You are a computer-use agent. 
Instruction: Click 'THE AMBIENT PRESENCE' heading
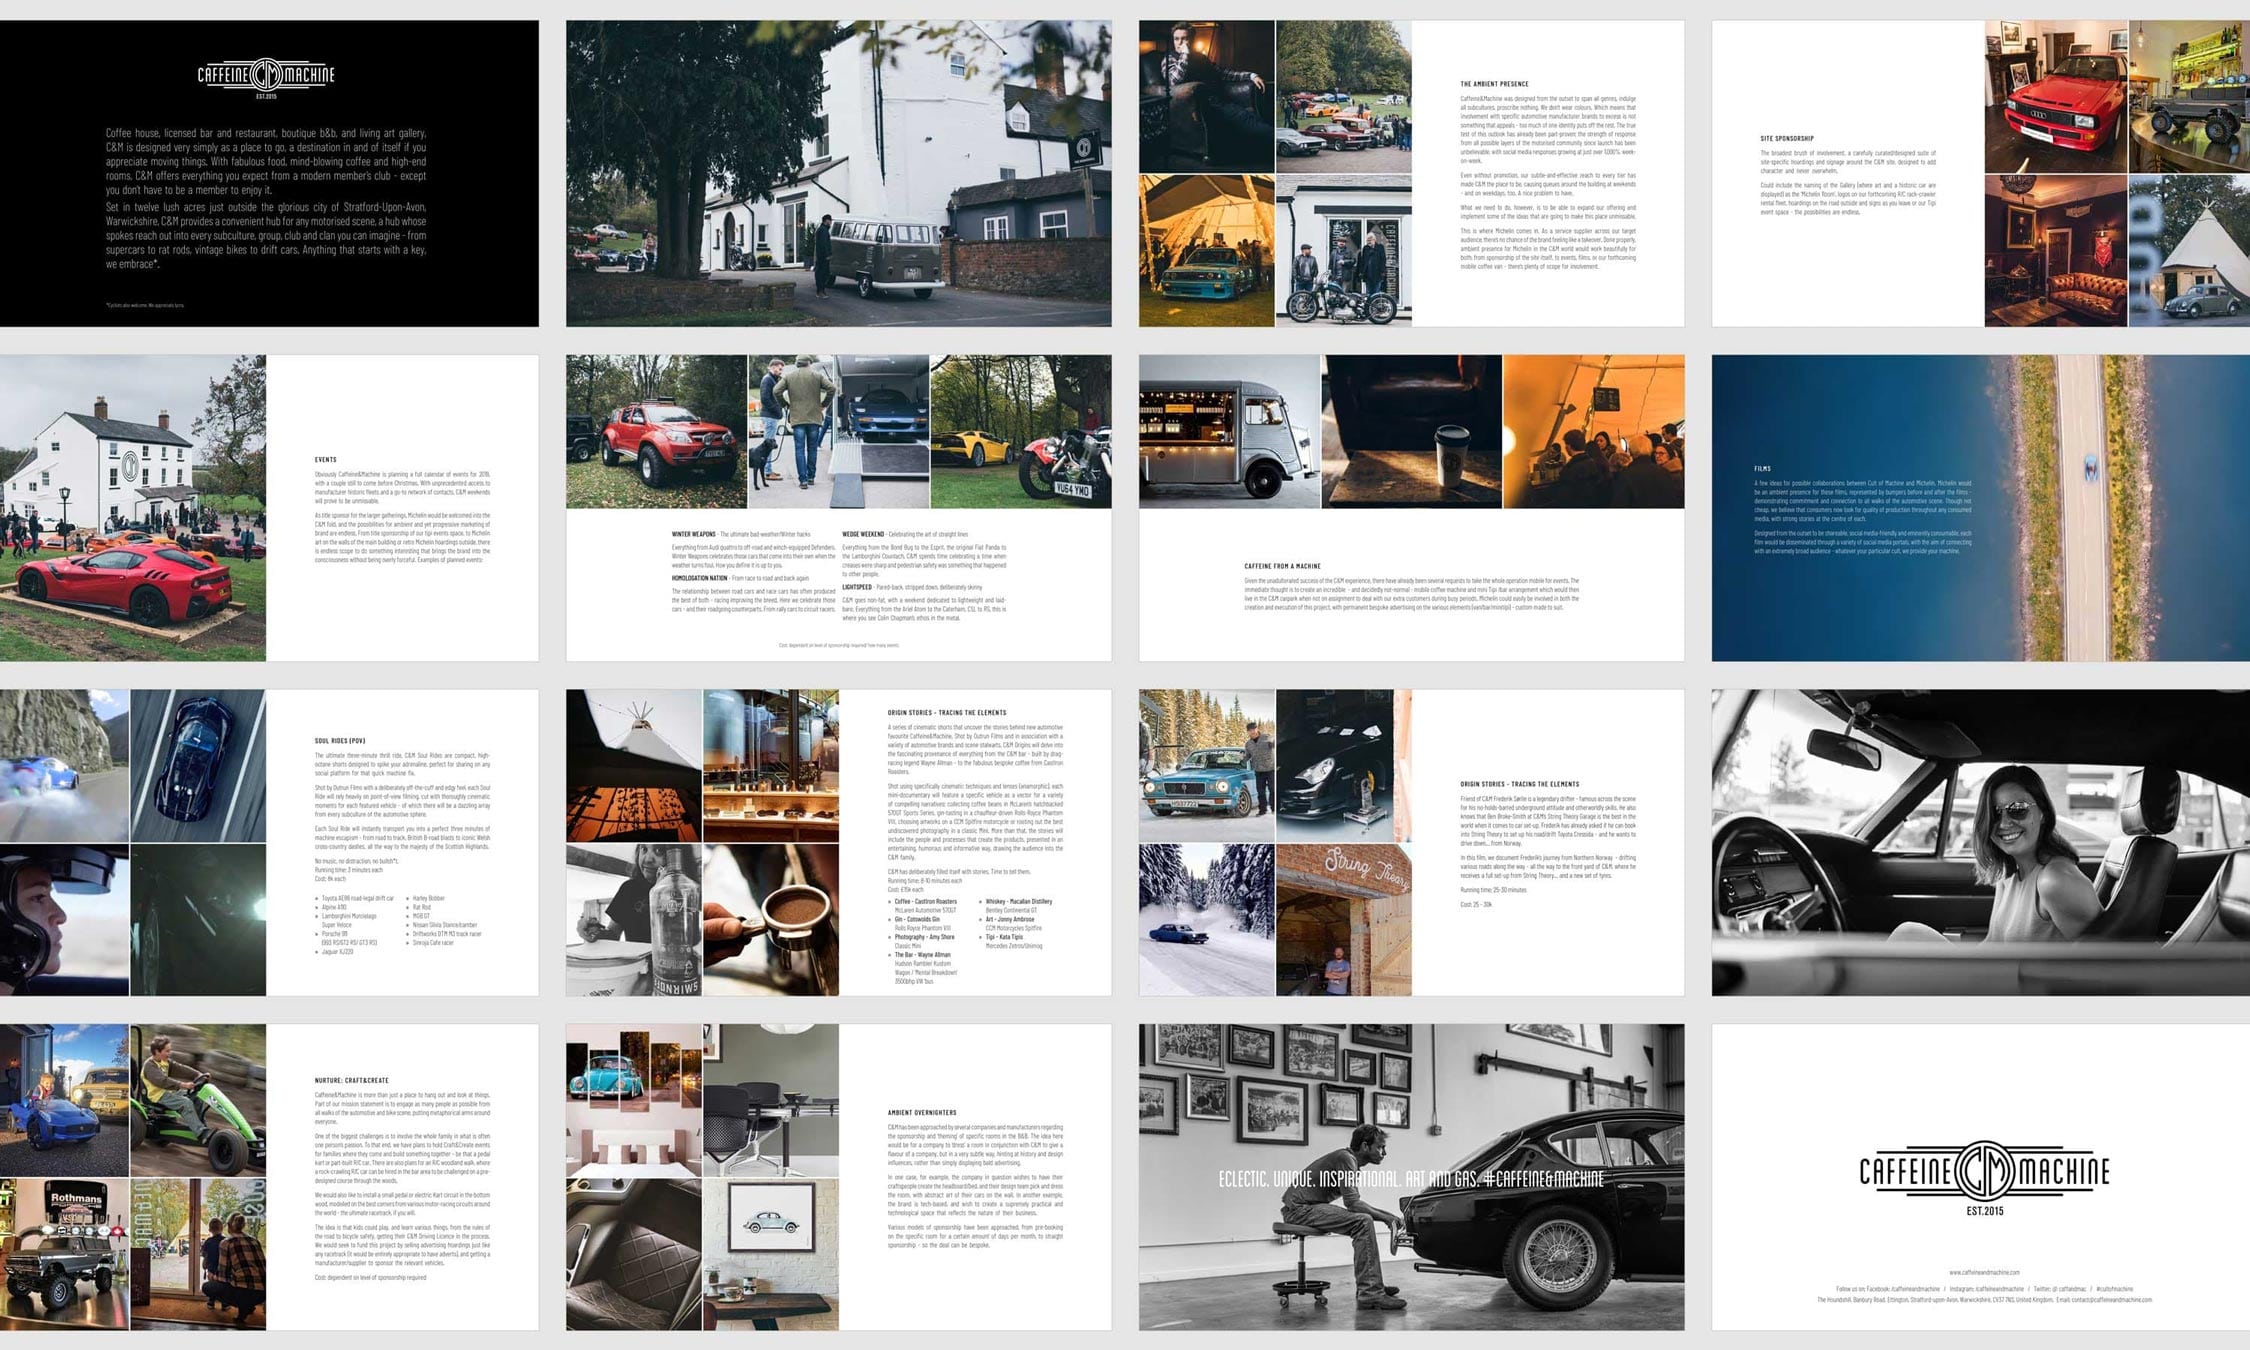[1494, 84]
